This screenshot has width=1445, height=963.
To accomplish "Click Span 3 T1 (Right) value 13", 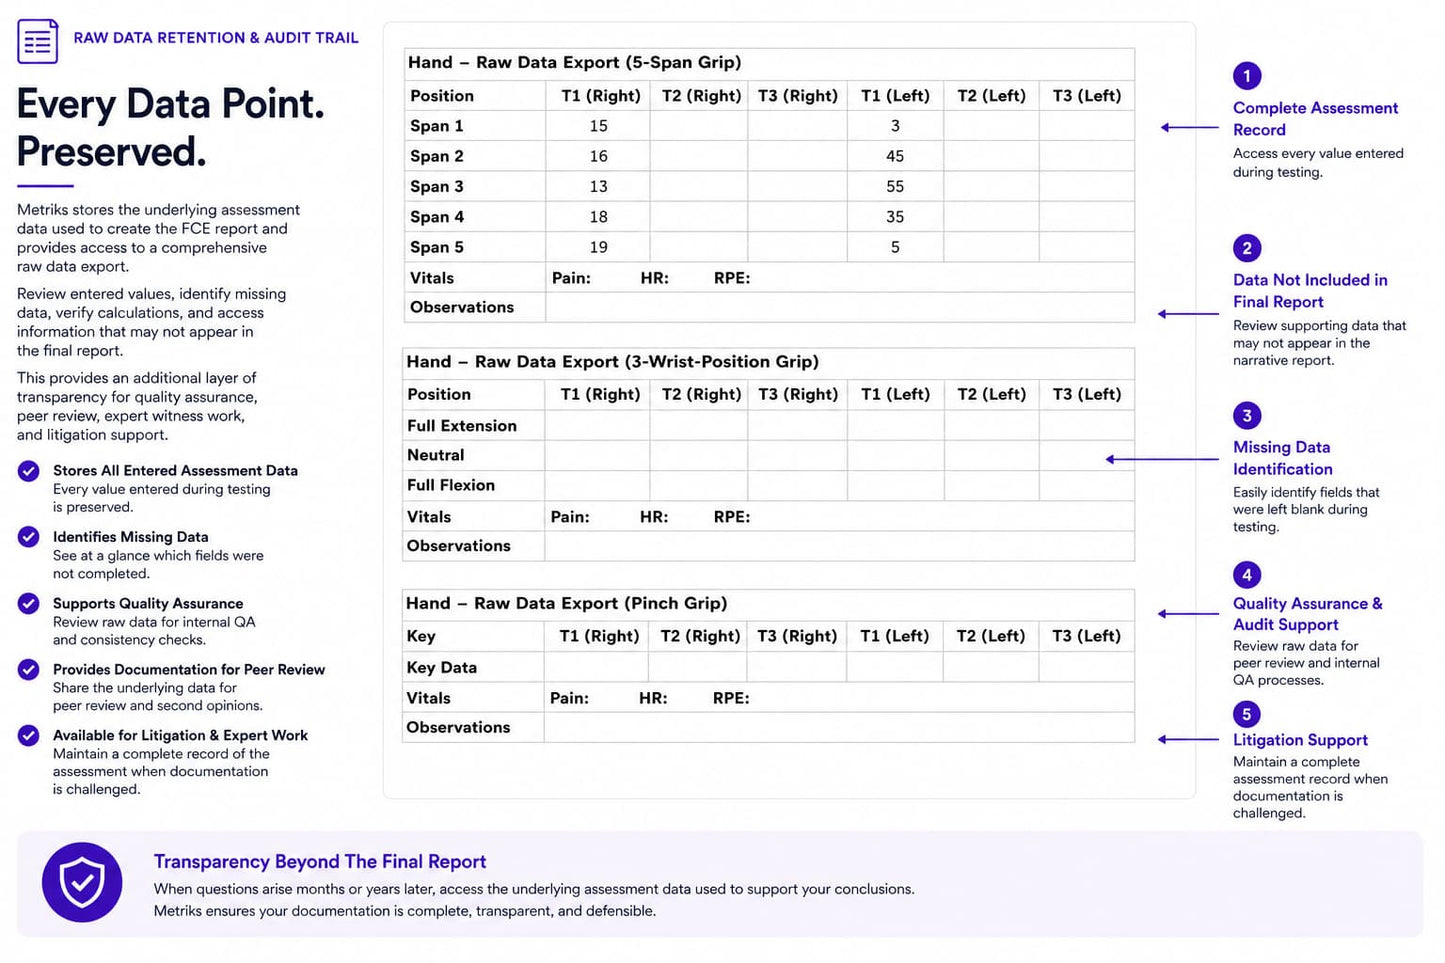I will 598,187.
